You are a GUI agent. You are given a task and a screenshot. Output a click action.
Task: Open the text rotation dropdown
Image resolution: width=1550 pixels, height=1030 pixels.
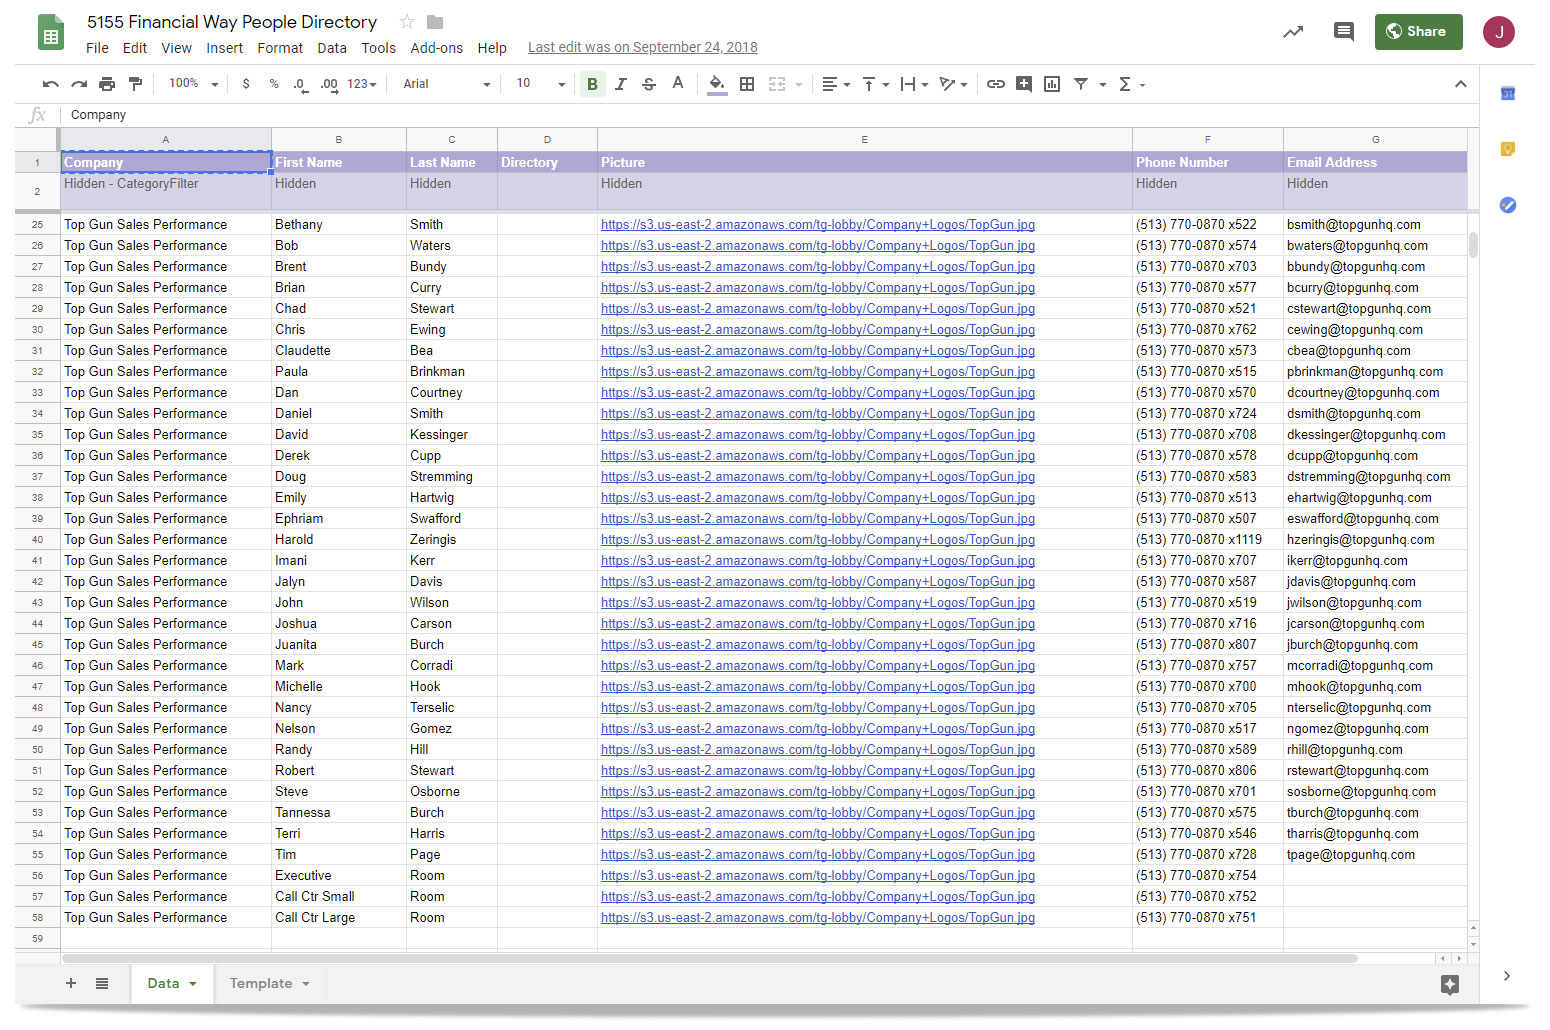click(x=953, y=85)
